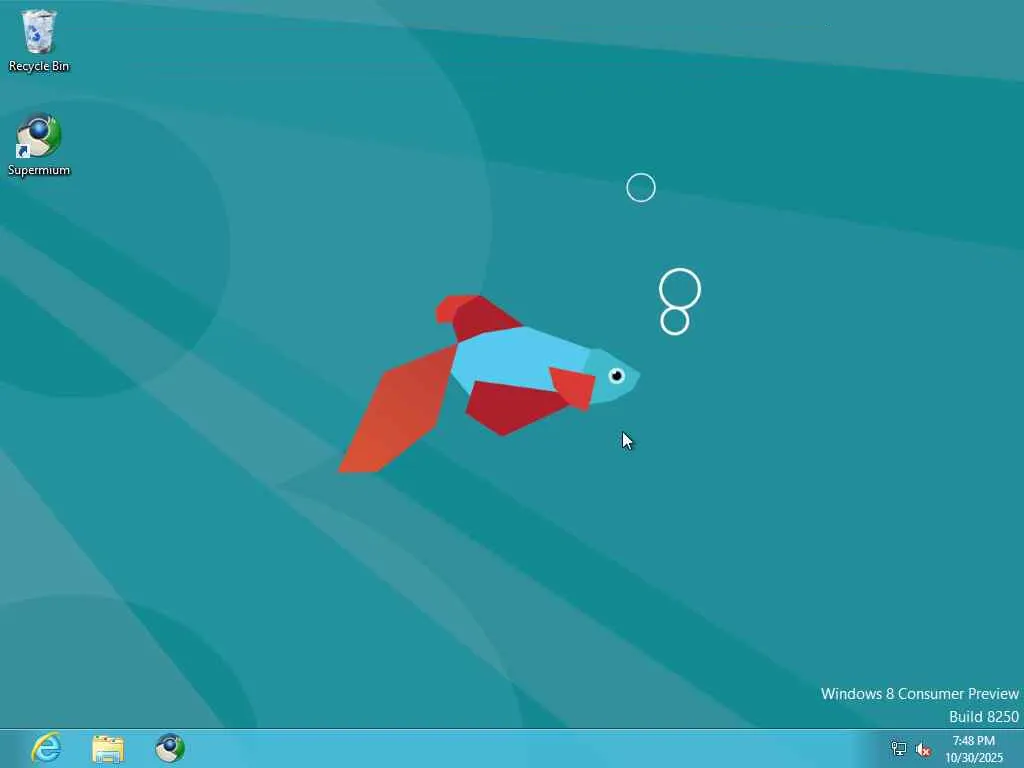Open the clock showing 7:48 PM

point(974,749)
